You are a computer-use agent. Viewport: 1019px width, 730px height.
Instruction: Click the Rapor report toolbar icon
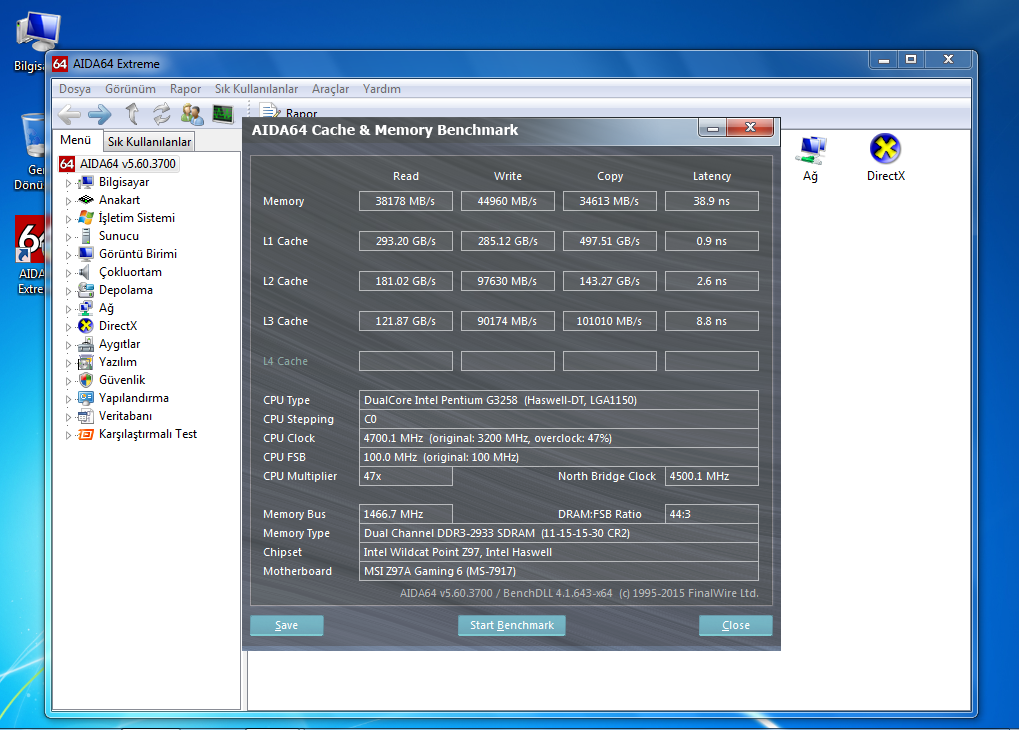270,111
